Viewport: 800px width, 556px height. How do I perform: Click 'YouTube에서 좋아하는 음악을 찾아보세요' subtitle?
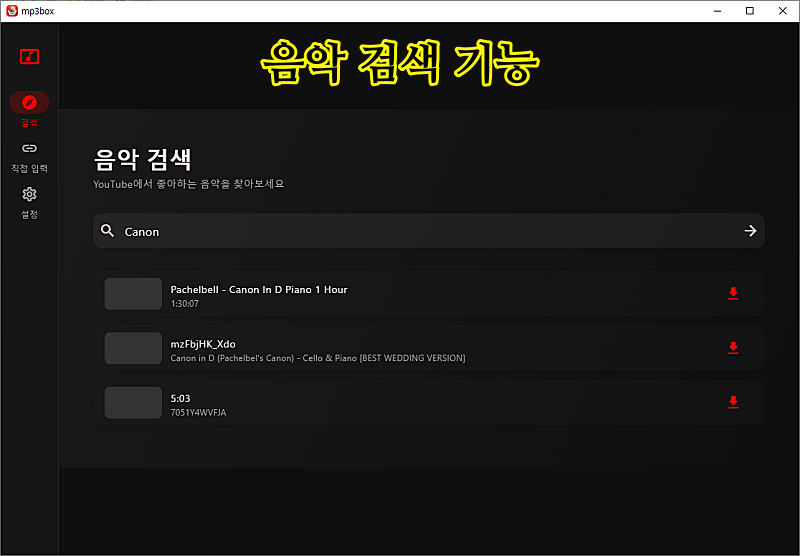189,184
